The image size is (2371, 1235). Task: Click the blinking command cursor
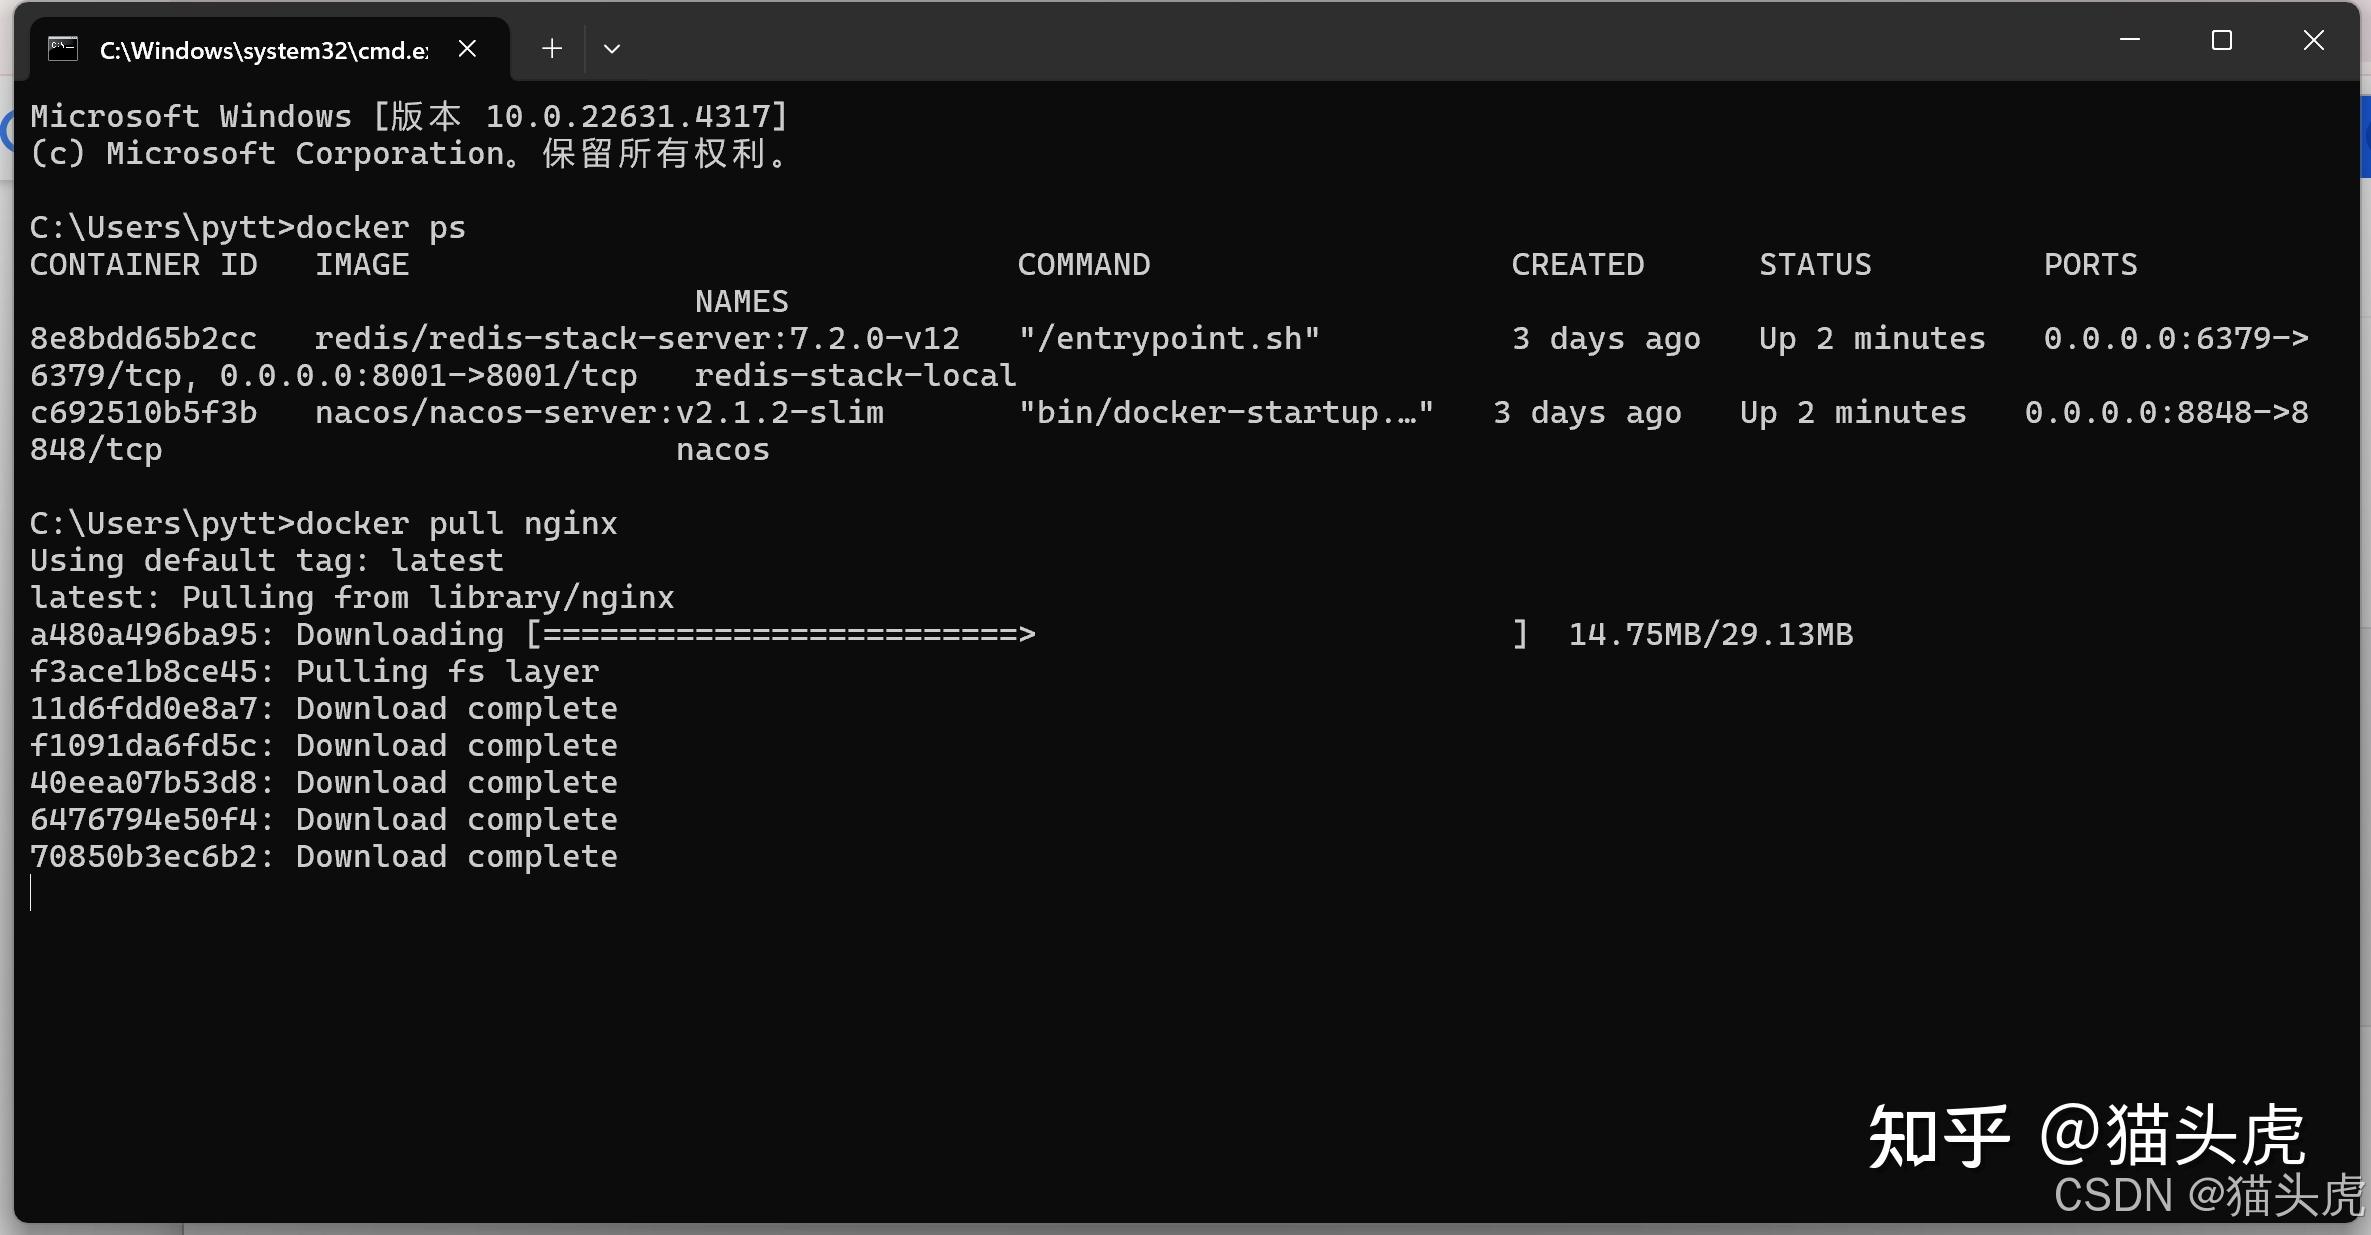pyautogui.click(x=31, y=894)
